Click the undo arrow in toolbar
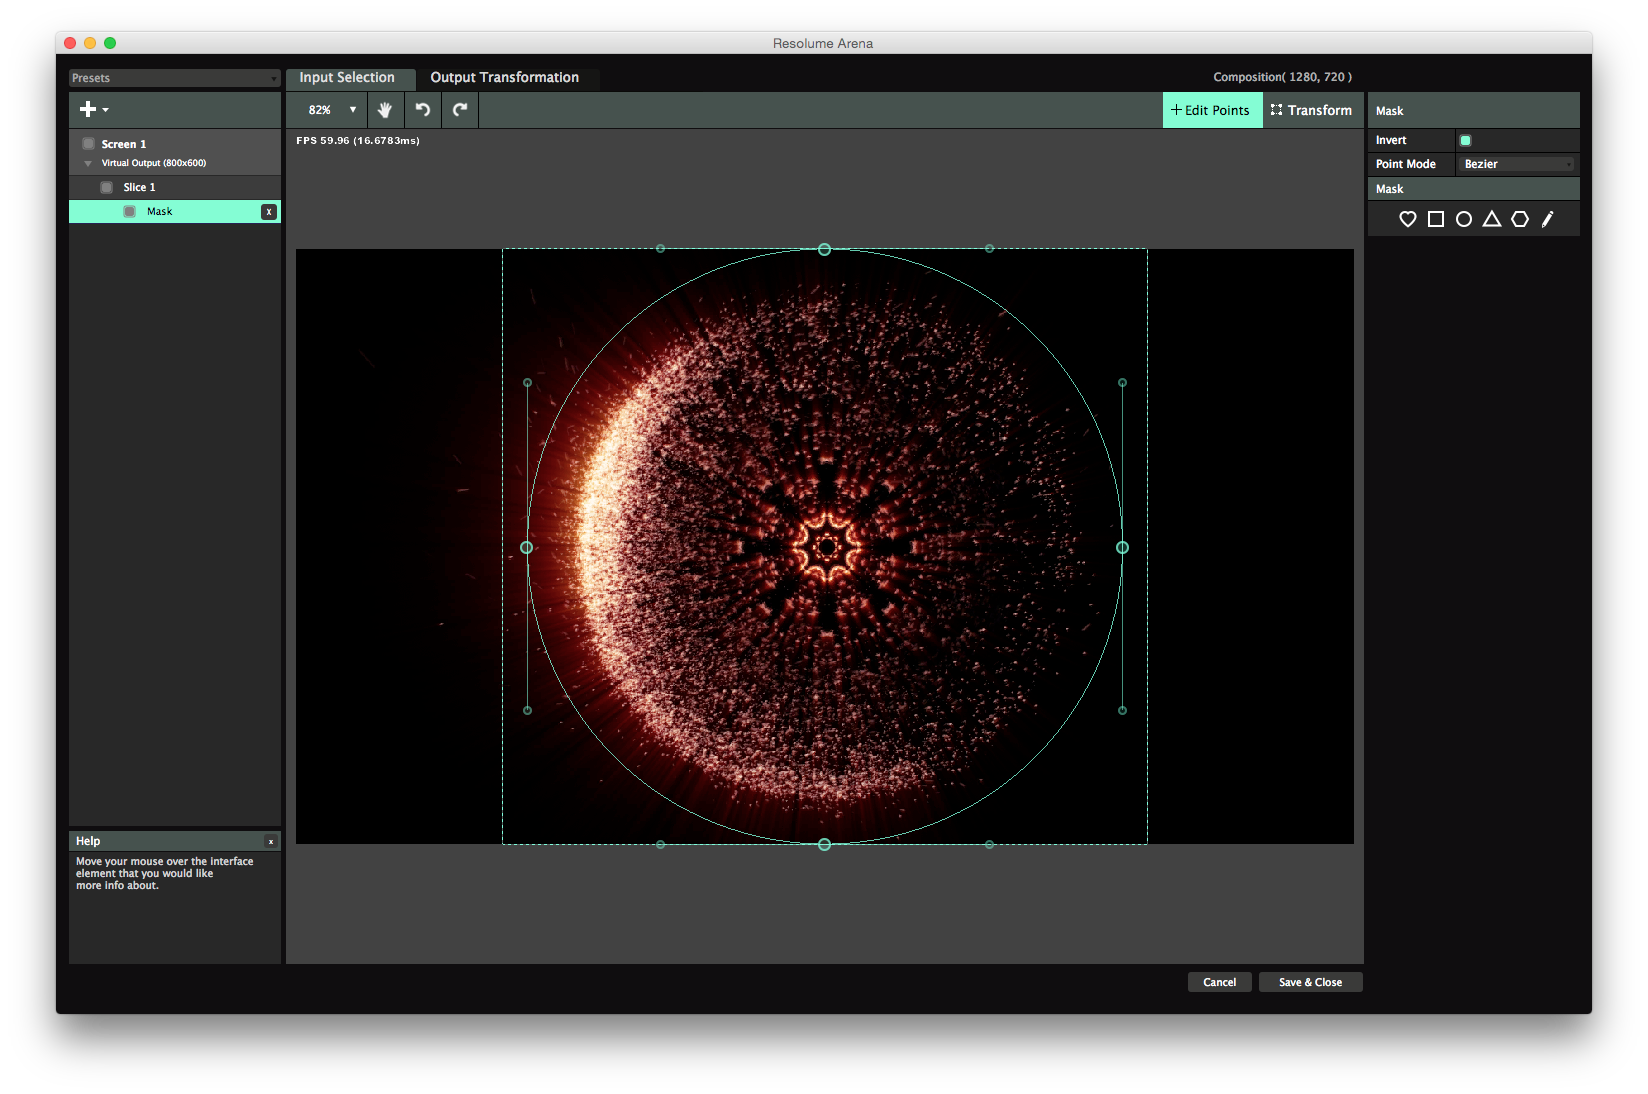 tap(423, 110)
